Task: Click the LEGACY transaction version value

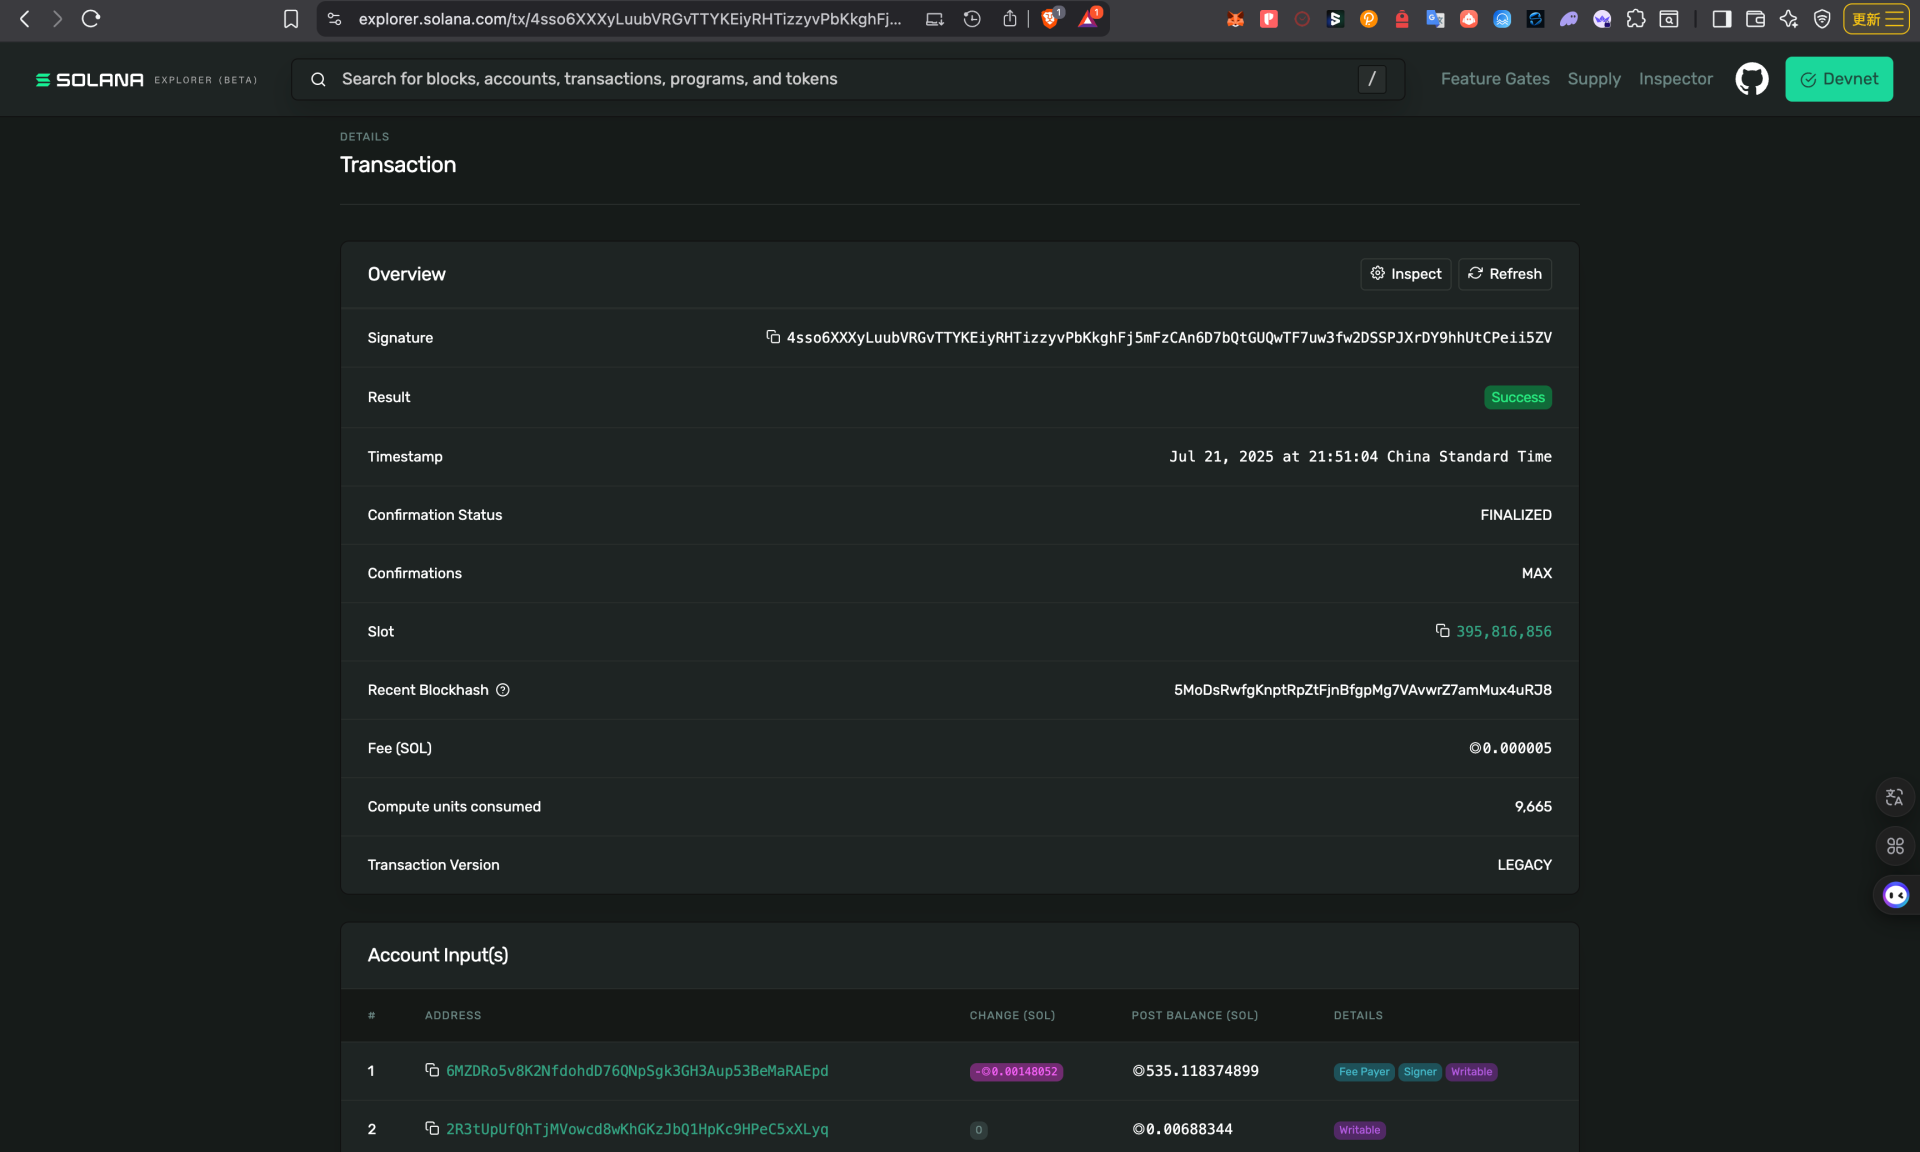Action: tap(1524, 865)
